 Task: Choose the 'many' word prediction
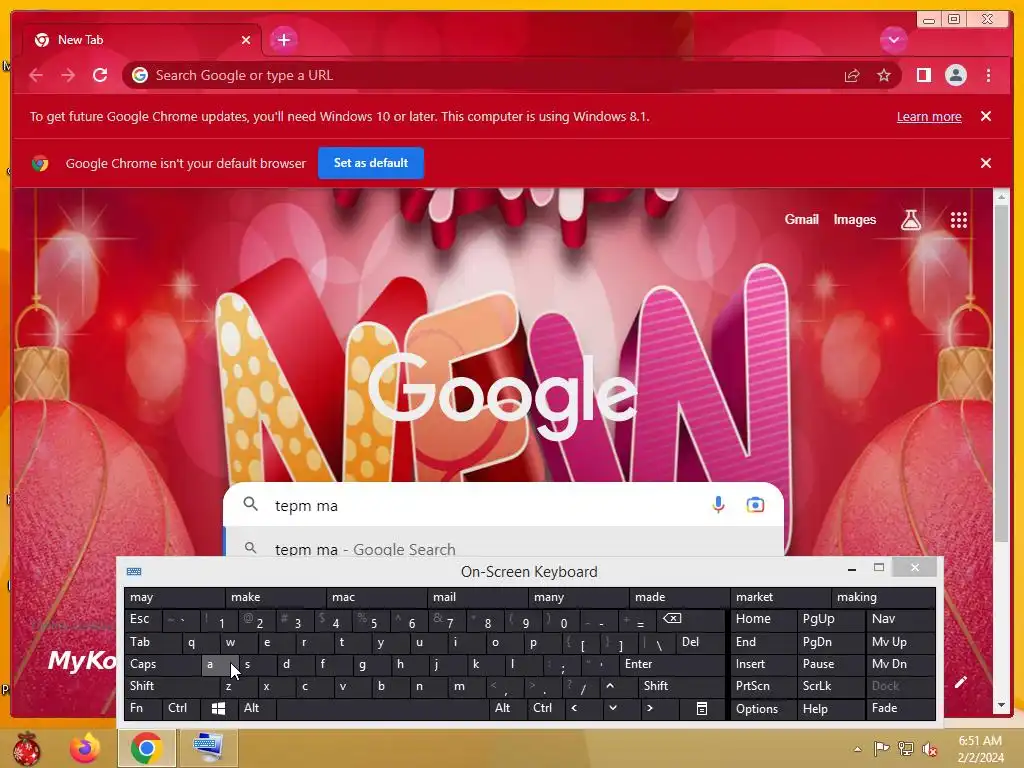[578, 597]
